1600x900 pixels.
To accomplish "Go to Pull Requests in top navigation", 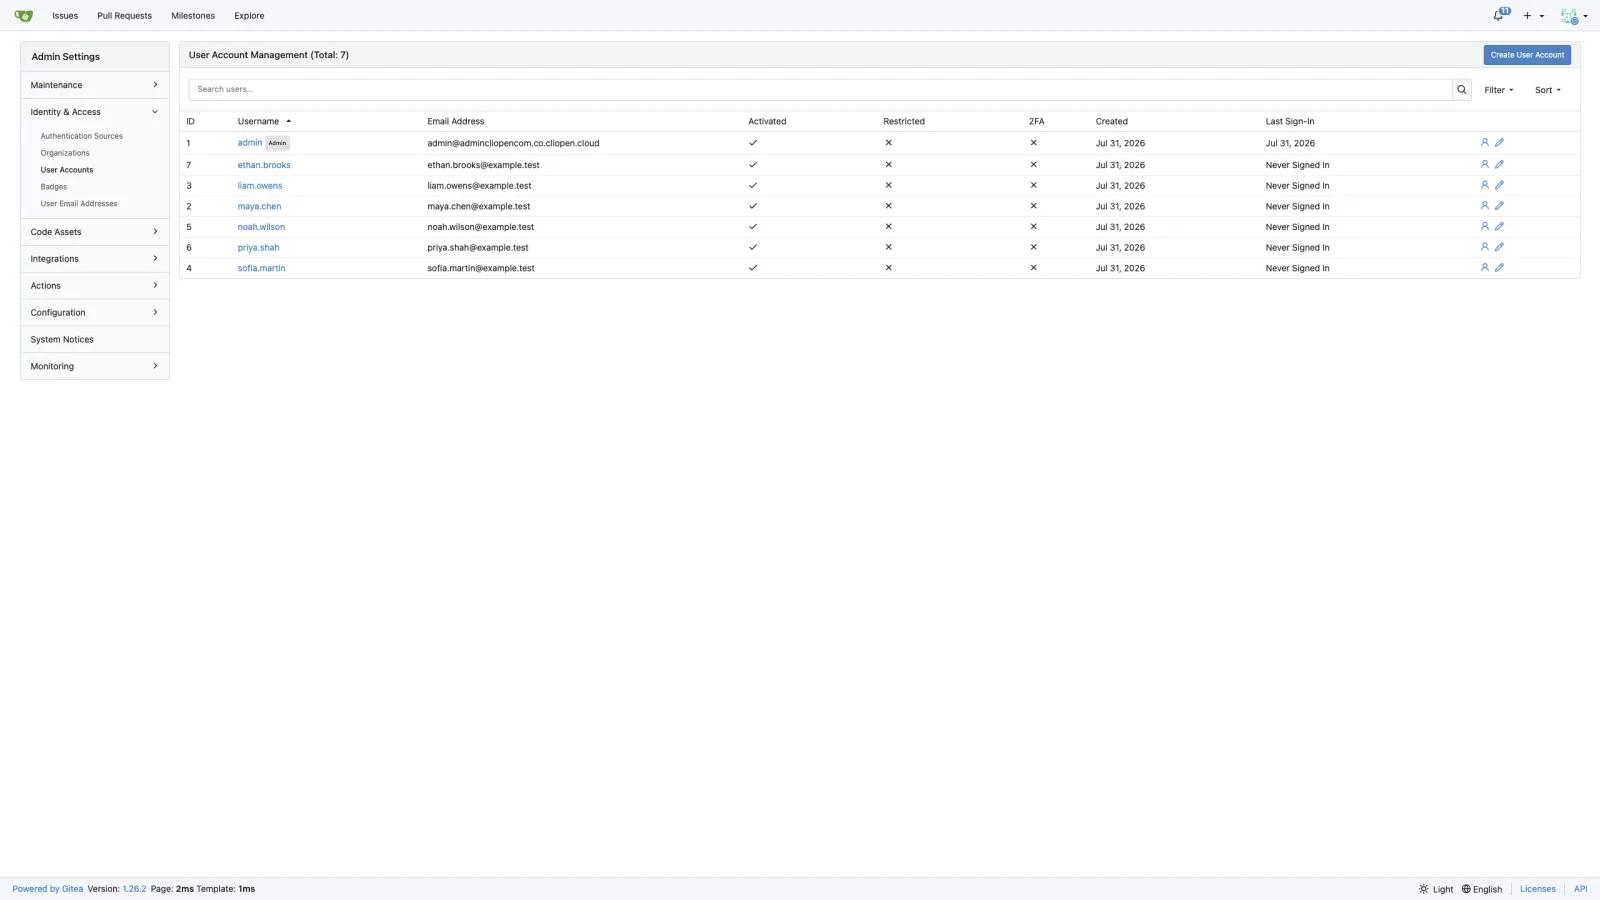I will [125, 16].
